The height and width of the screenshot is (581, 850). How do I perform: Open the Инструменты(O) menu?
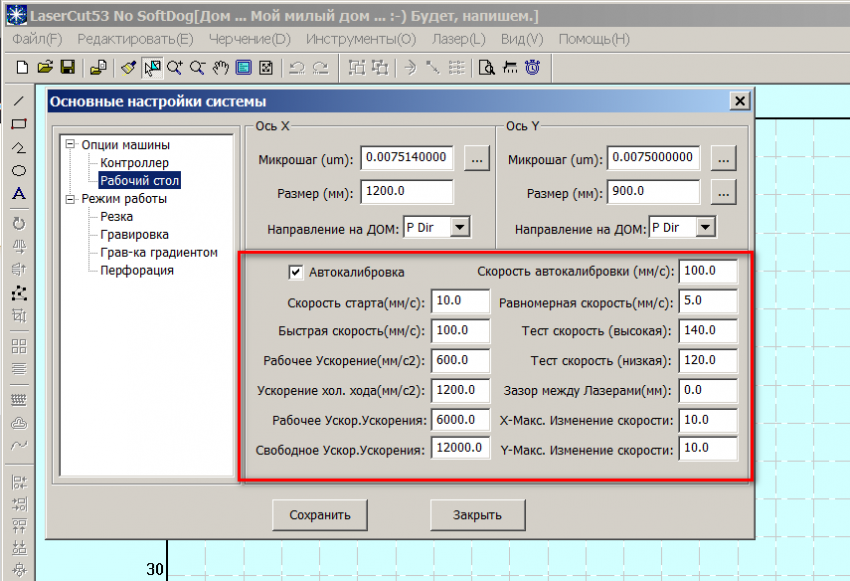coord(361,39)
